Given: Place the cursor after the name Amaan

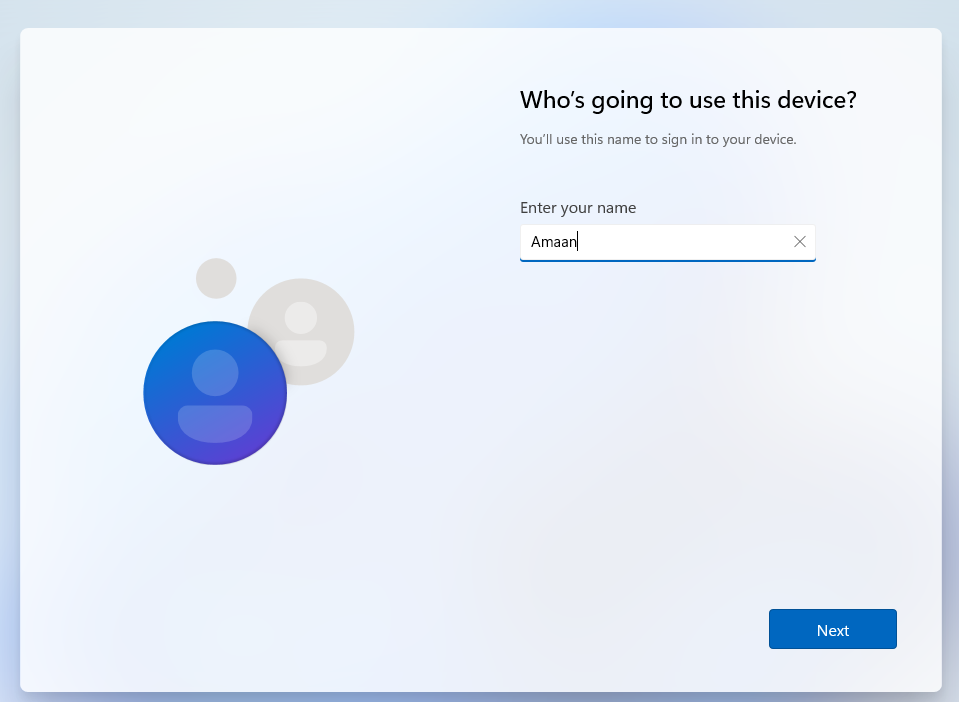Looking at the screenshot, I should pyautogui.click(x=578, y=241).
